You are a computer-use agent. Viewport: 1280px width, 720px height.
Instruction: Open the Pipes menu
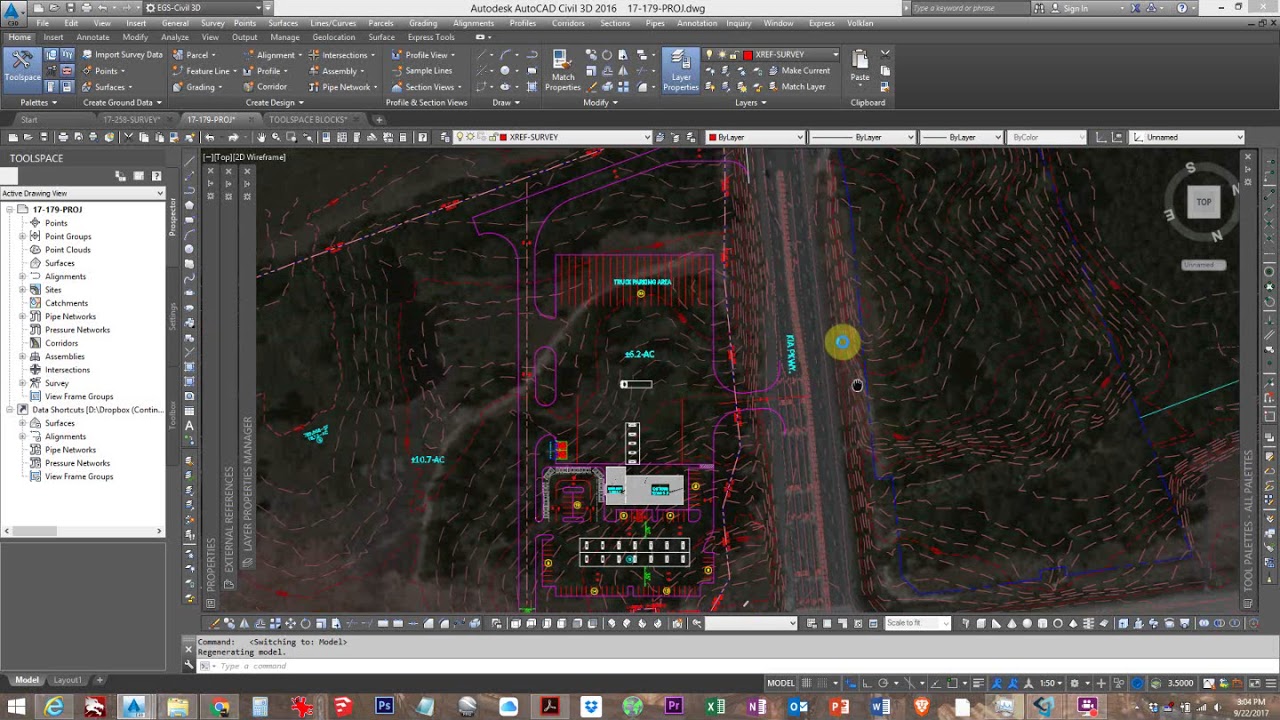655,23
